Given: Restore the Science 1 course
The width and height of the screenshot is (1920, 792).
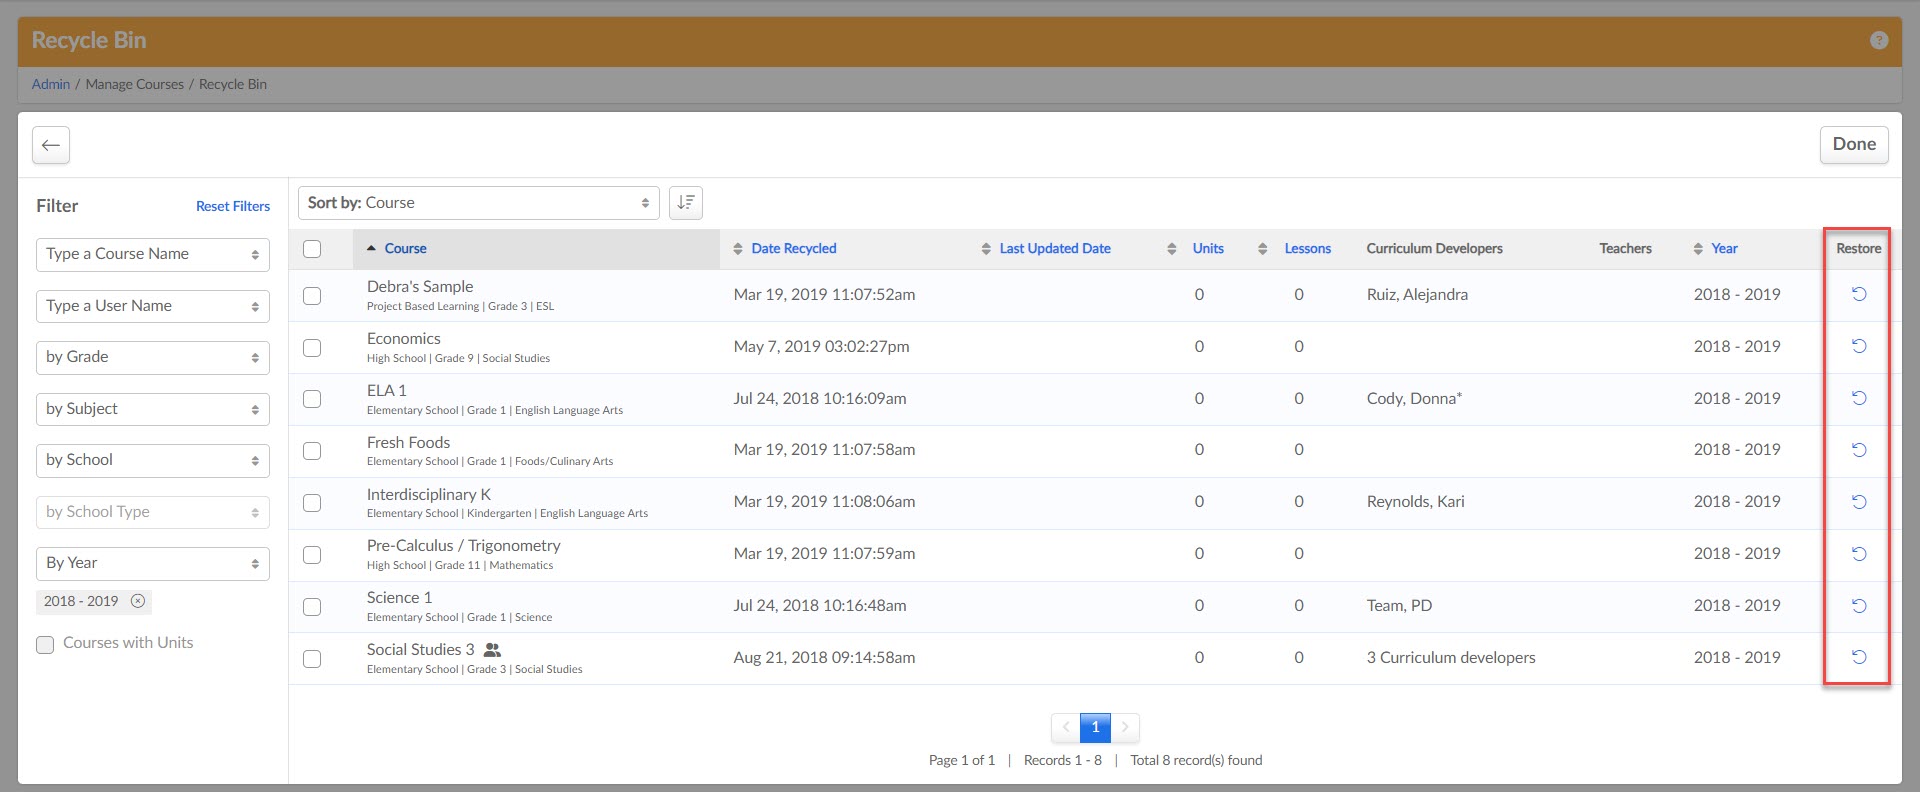Looking at the screenshot, I should tap(1859, 606).
